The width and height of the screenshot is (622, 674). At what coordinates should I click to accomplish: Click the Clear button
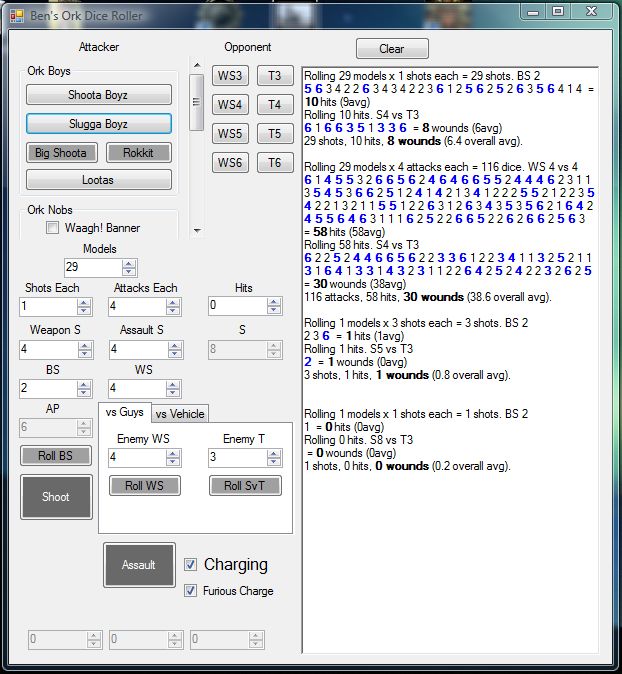(x=392, y=49)
